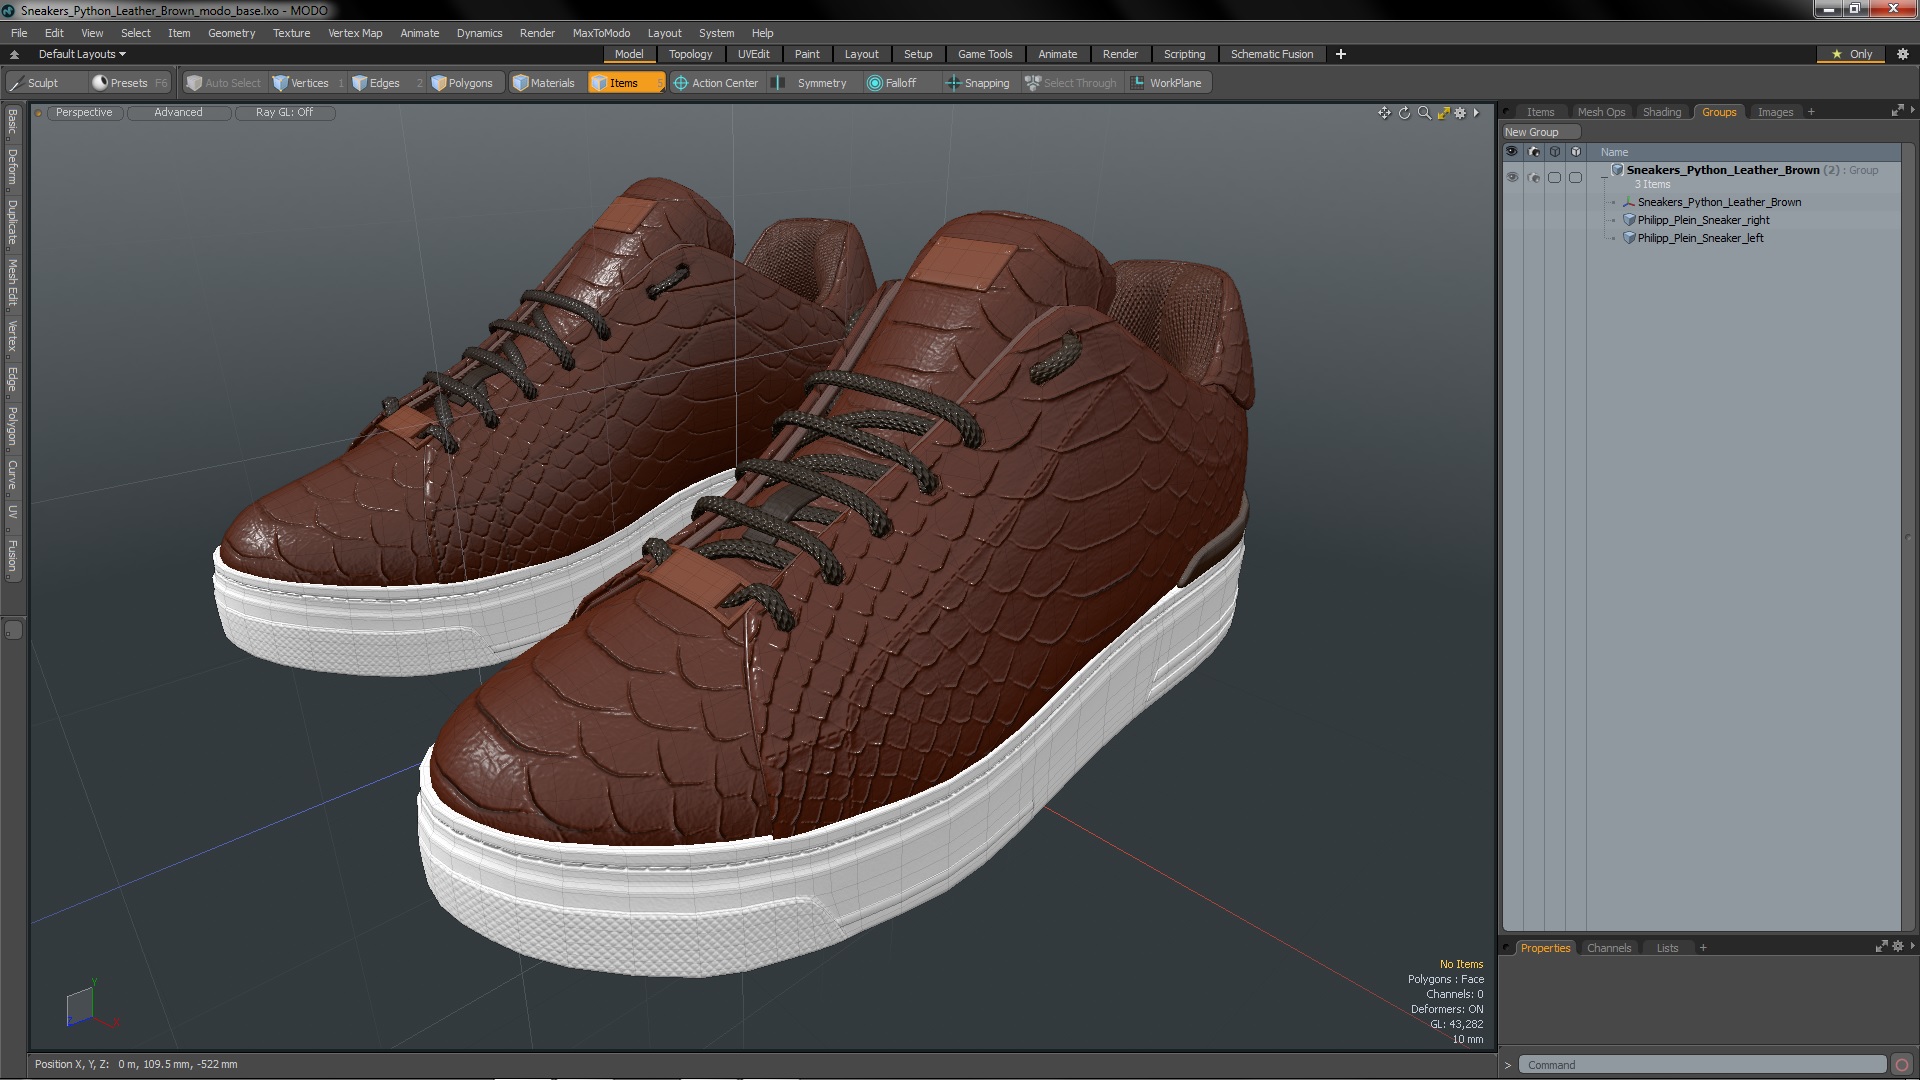Click the viewport rotate icon

(1404, 113)
